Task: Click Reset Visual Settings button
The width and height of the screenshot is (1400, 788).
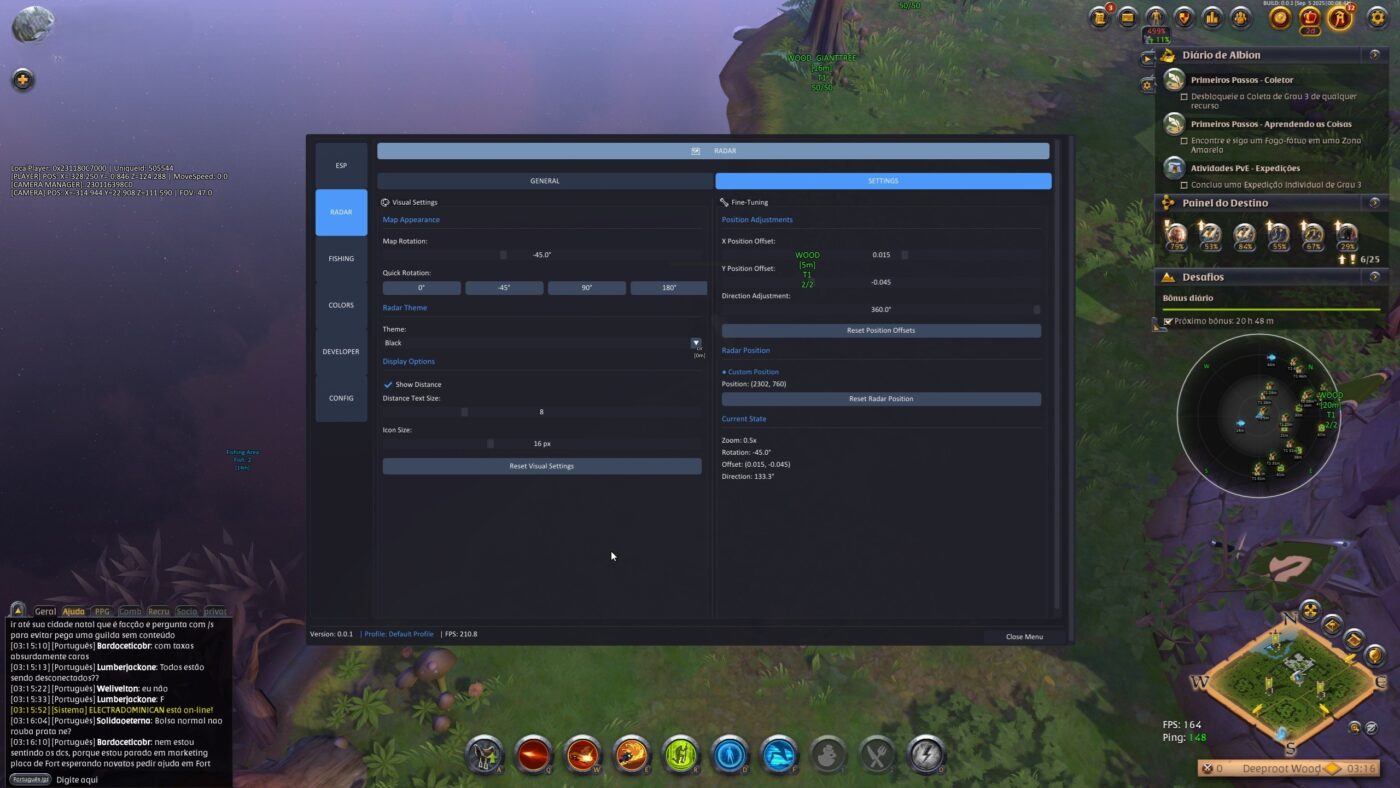Action: pyautogui.click(x=541, y=466)
